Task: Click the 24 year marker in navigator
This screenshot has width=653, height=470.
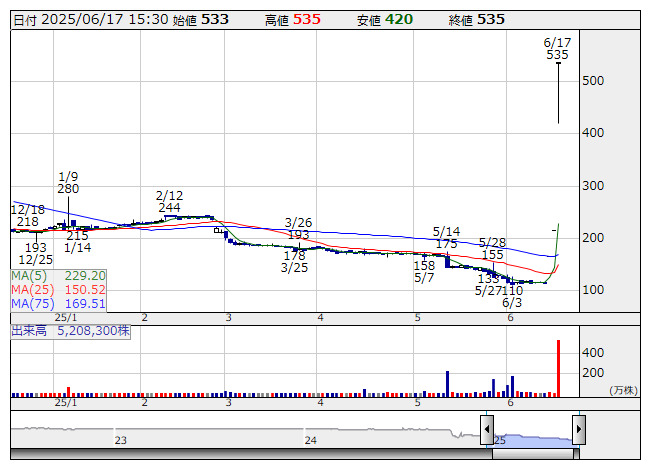Action: (311, 440)
